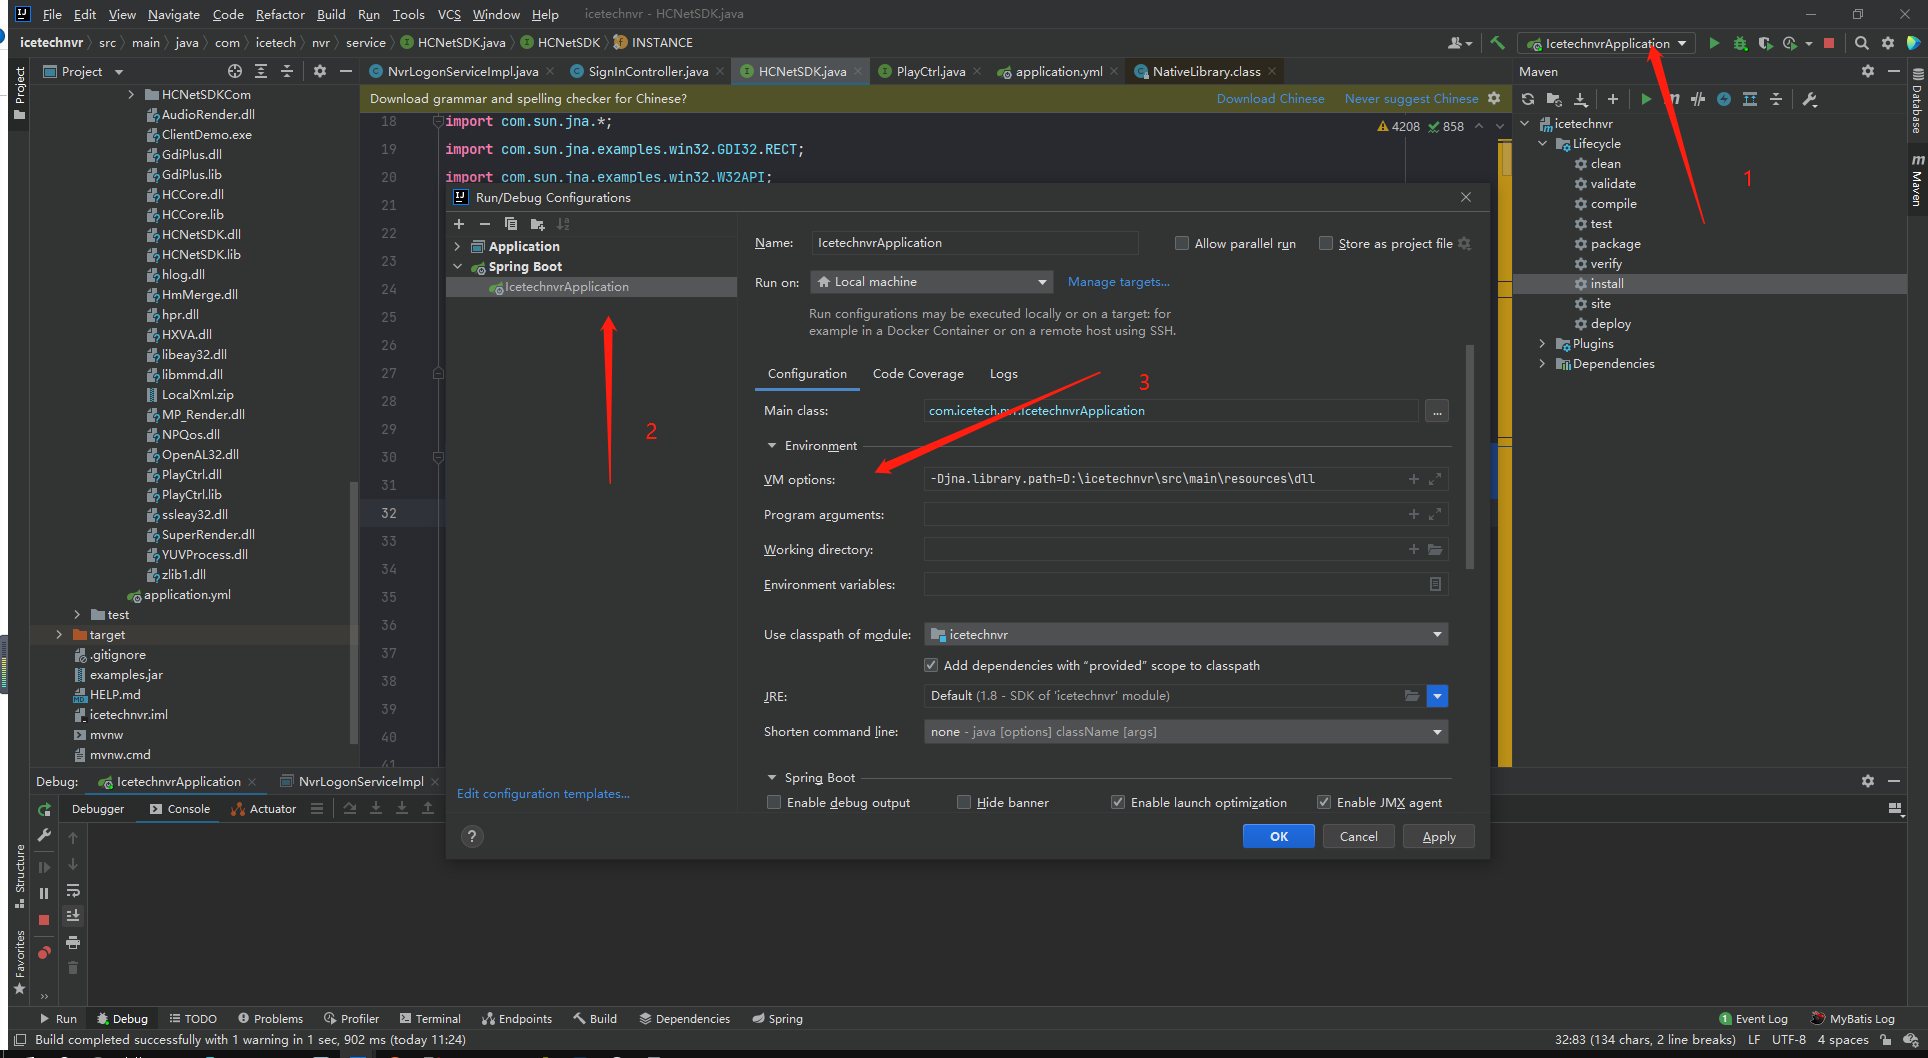Viewport: 1928px width, 1058px height.
Task: Run the Maven install lifecycle goal
Action: click(1602, 283)
